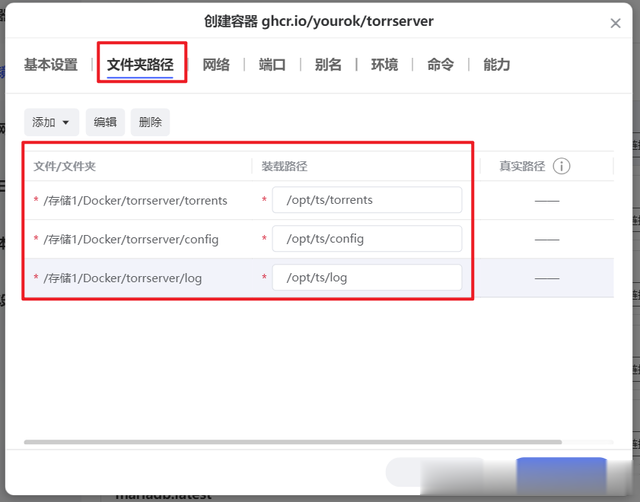Screen dimensions: 640x502
Task: Edit the /opt/ts/config mount path field
Action: (367, 239)
